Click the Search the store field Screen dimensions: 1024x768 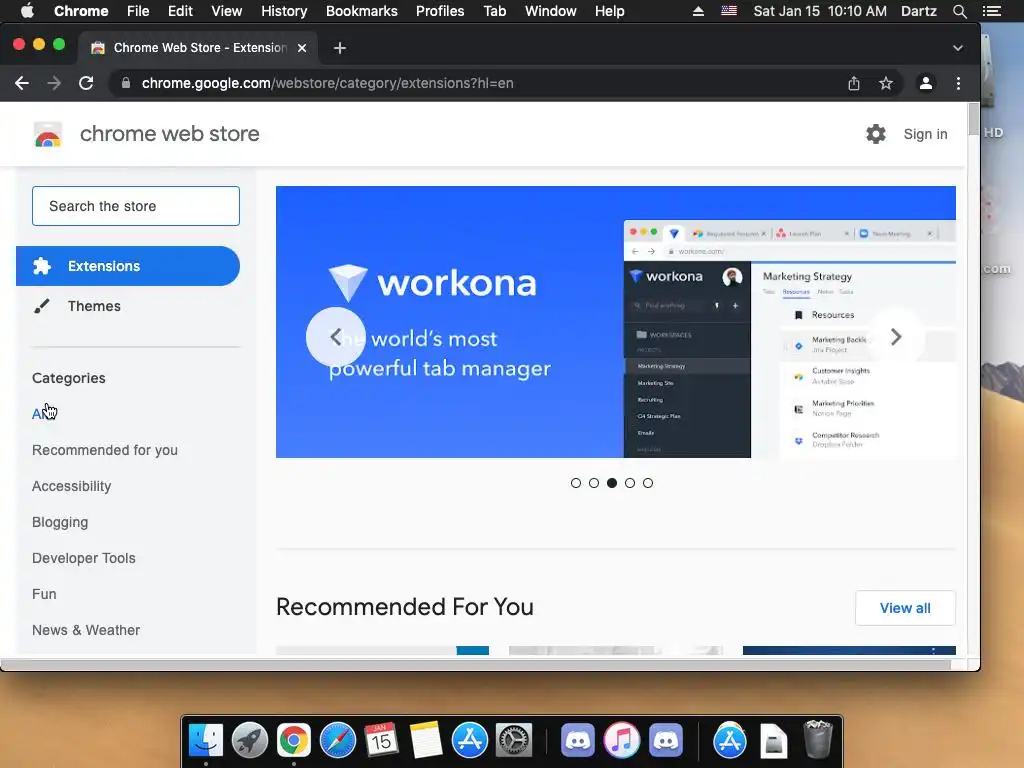coord(136,206)
